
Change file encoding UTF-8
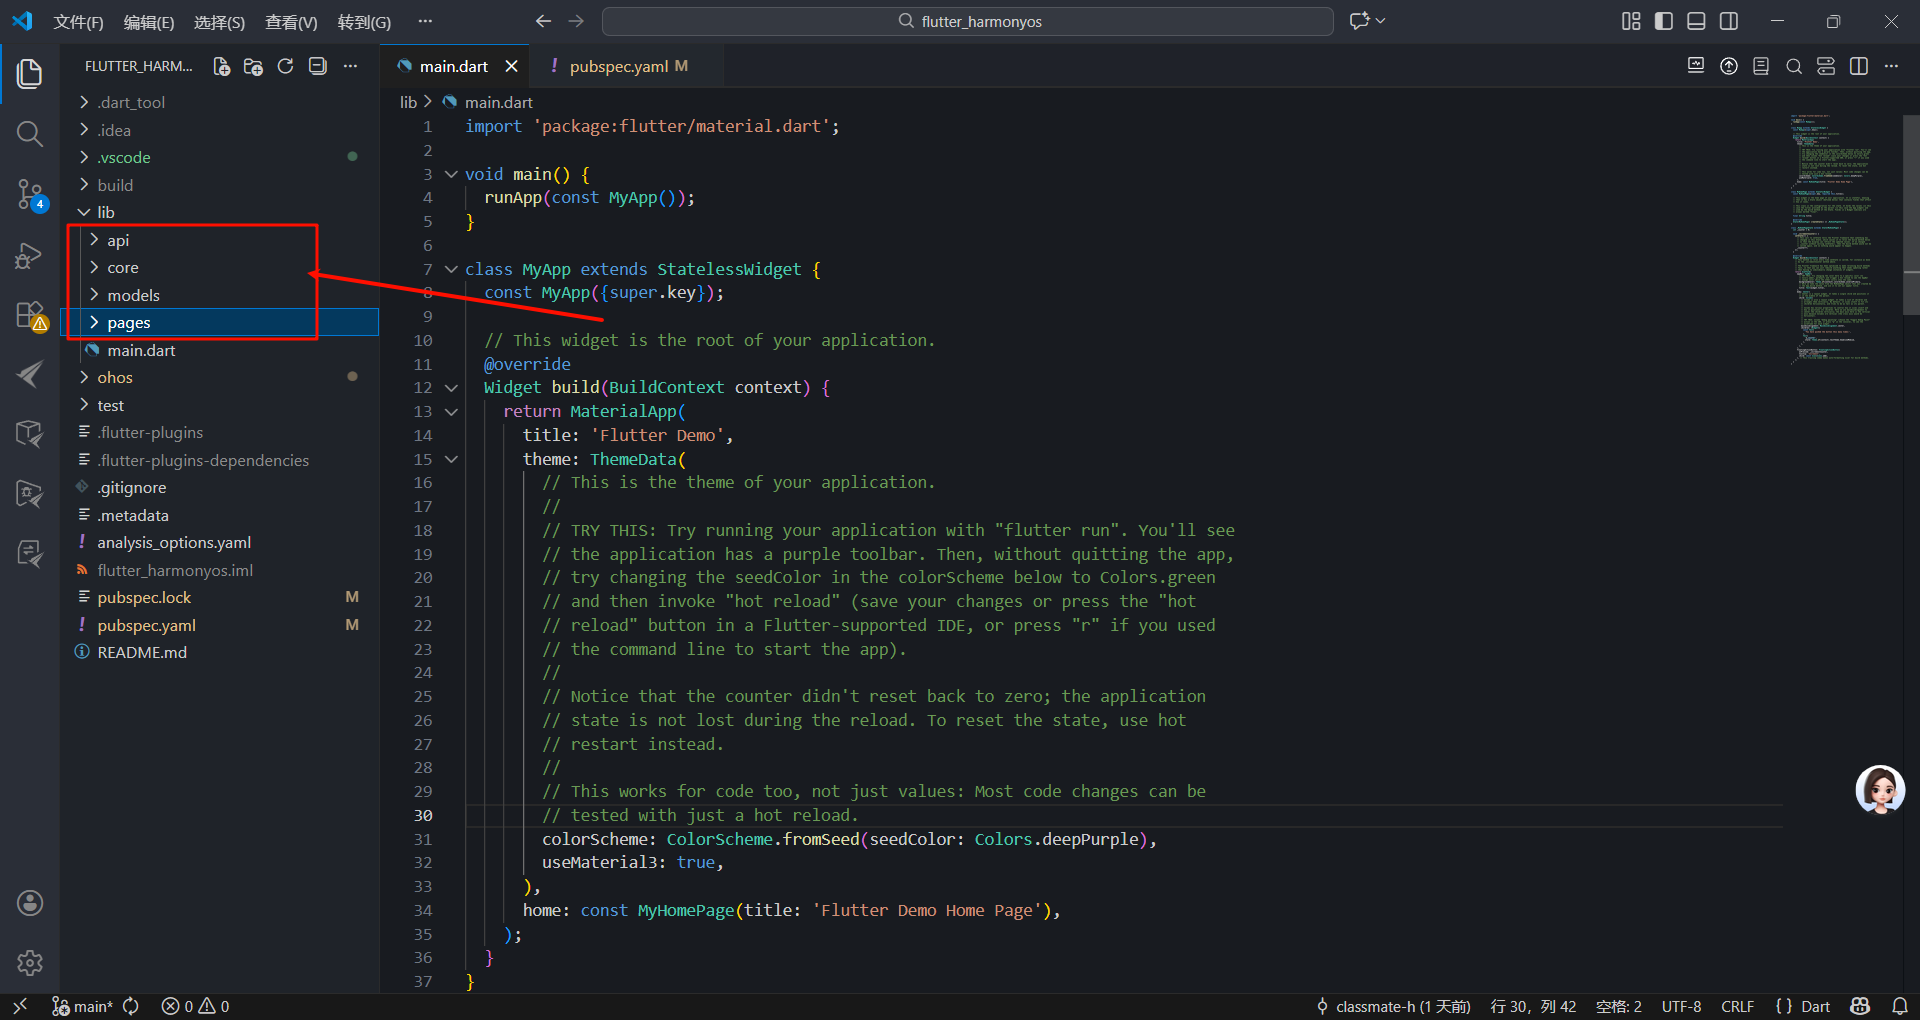[x=1681, y=1006]
